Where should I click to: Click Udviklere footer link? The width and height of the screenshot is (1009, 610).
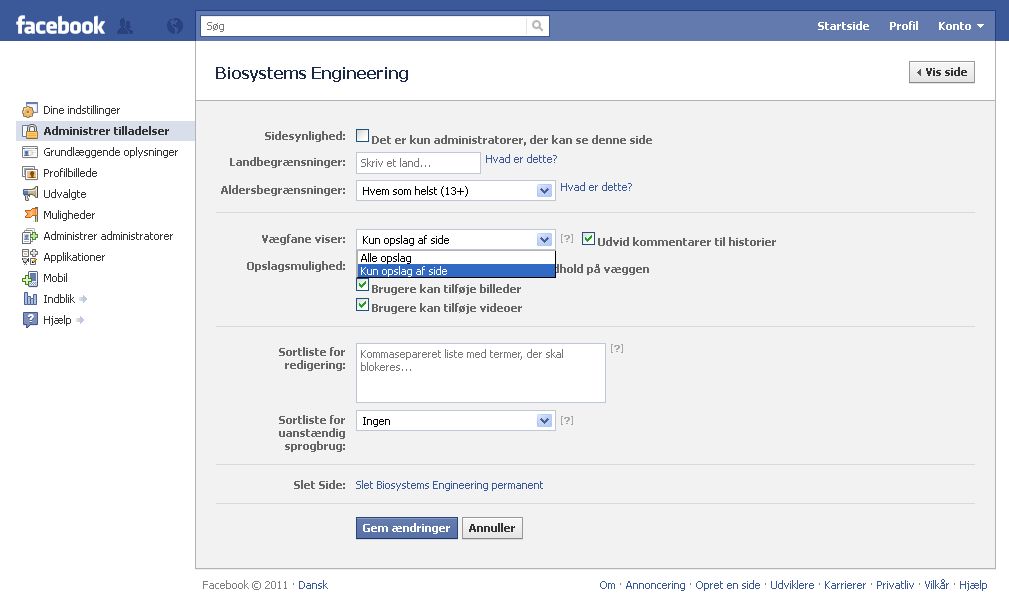pyautogui.click(x=791, y=585)
